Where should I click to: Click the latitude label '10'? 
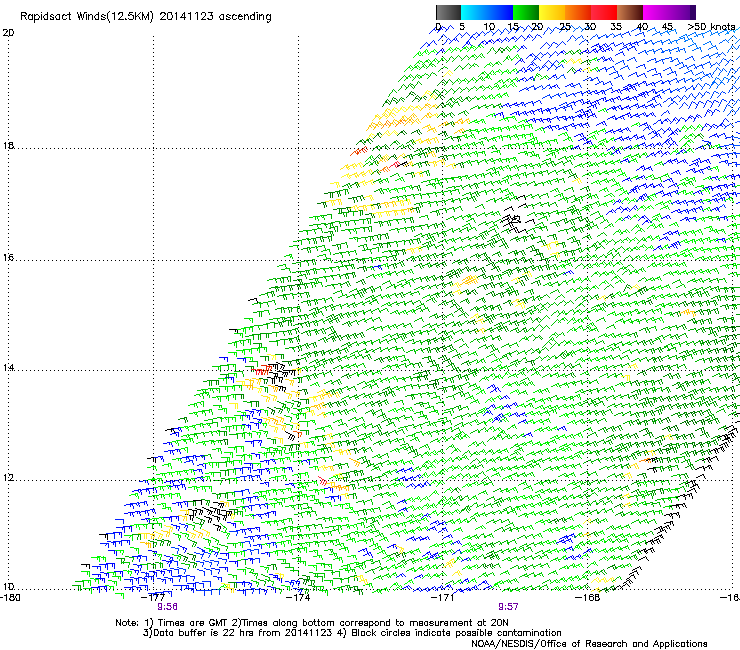pos(8,587)
